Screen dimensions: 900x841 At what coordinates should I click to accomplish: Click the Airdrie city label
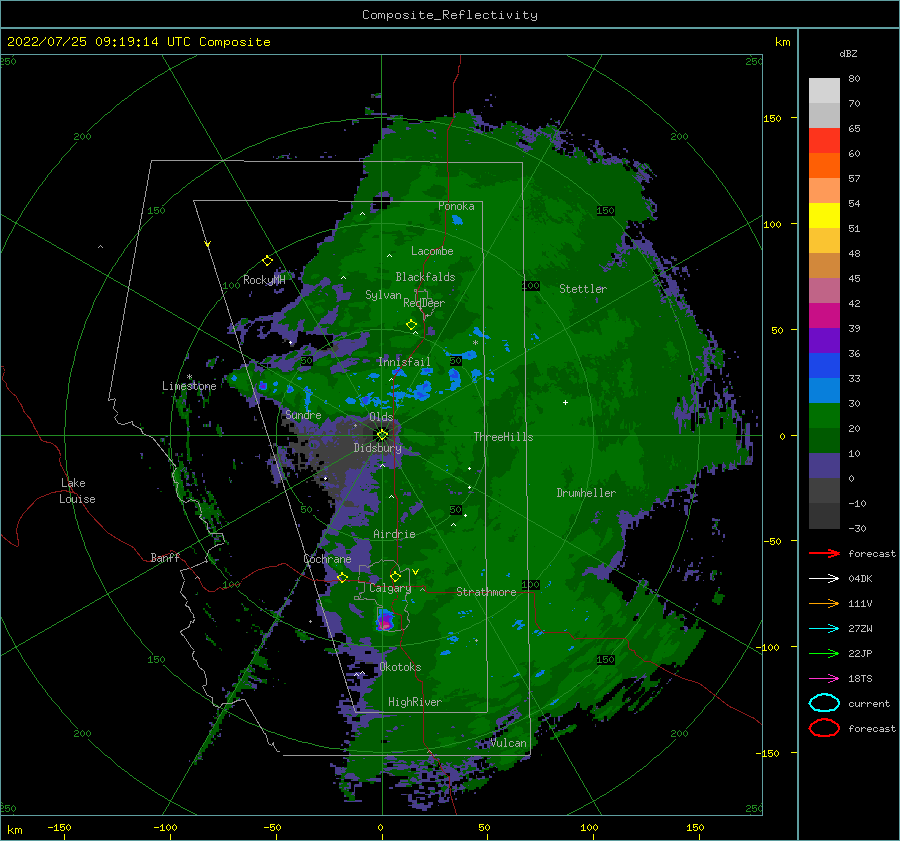click(x=394, y=534)
